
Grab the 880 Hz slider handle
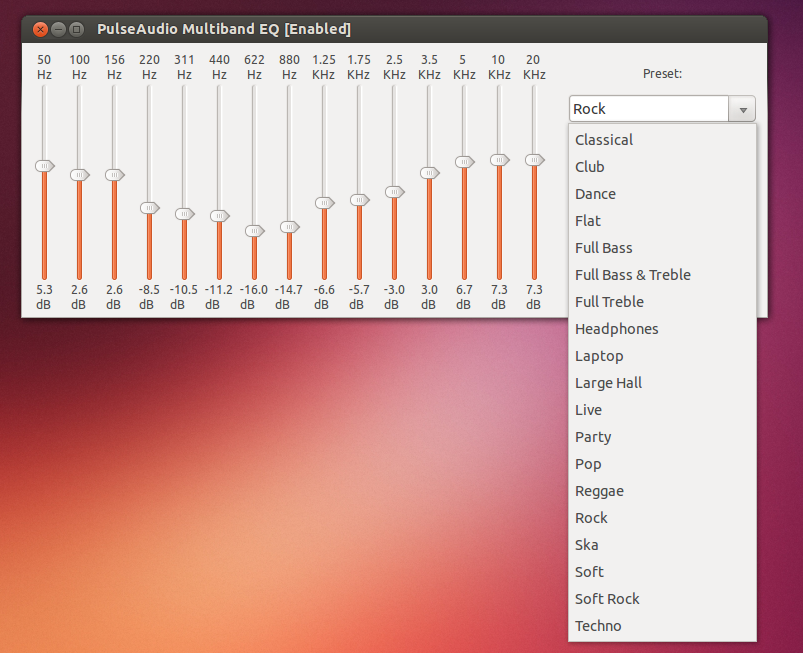click(289, 228)
